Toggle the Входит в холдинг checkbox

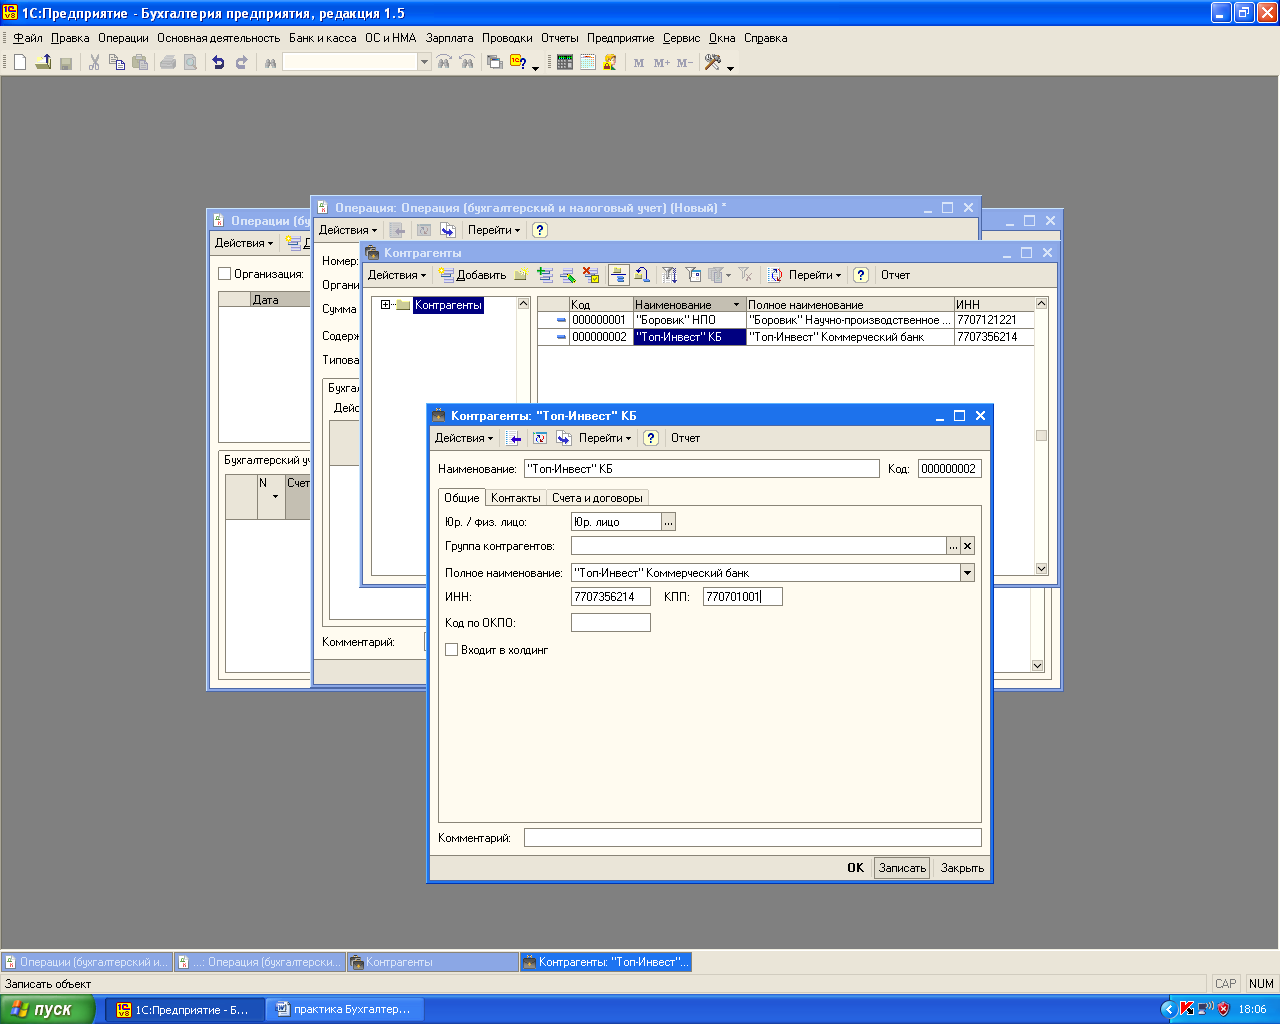click(452, 650)
